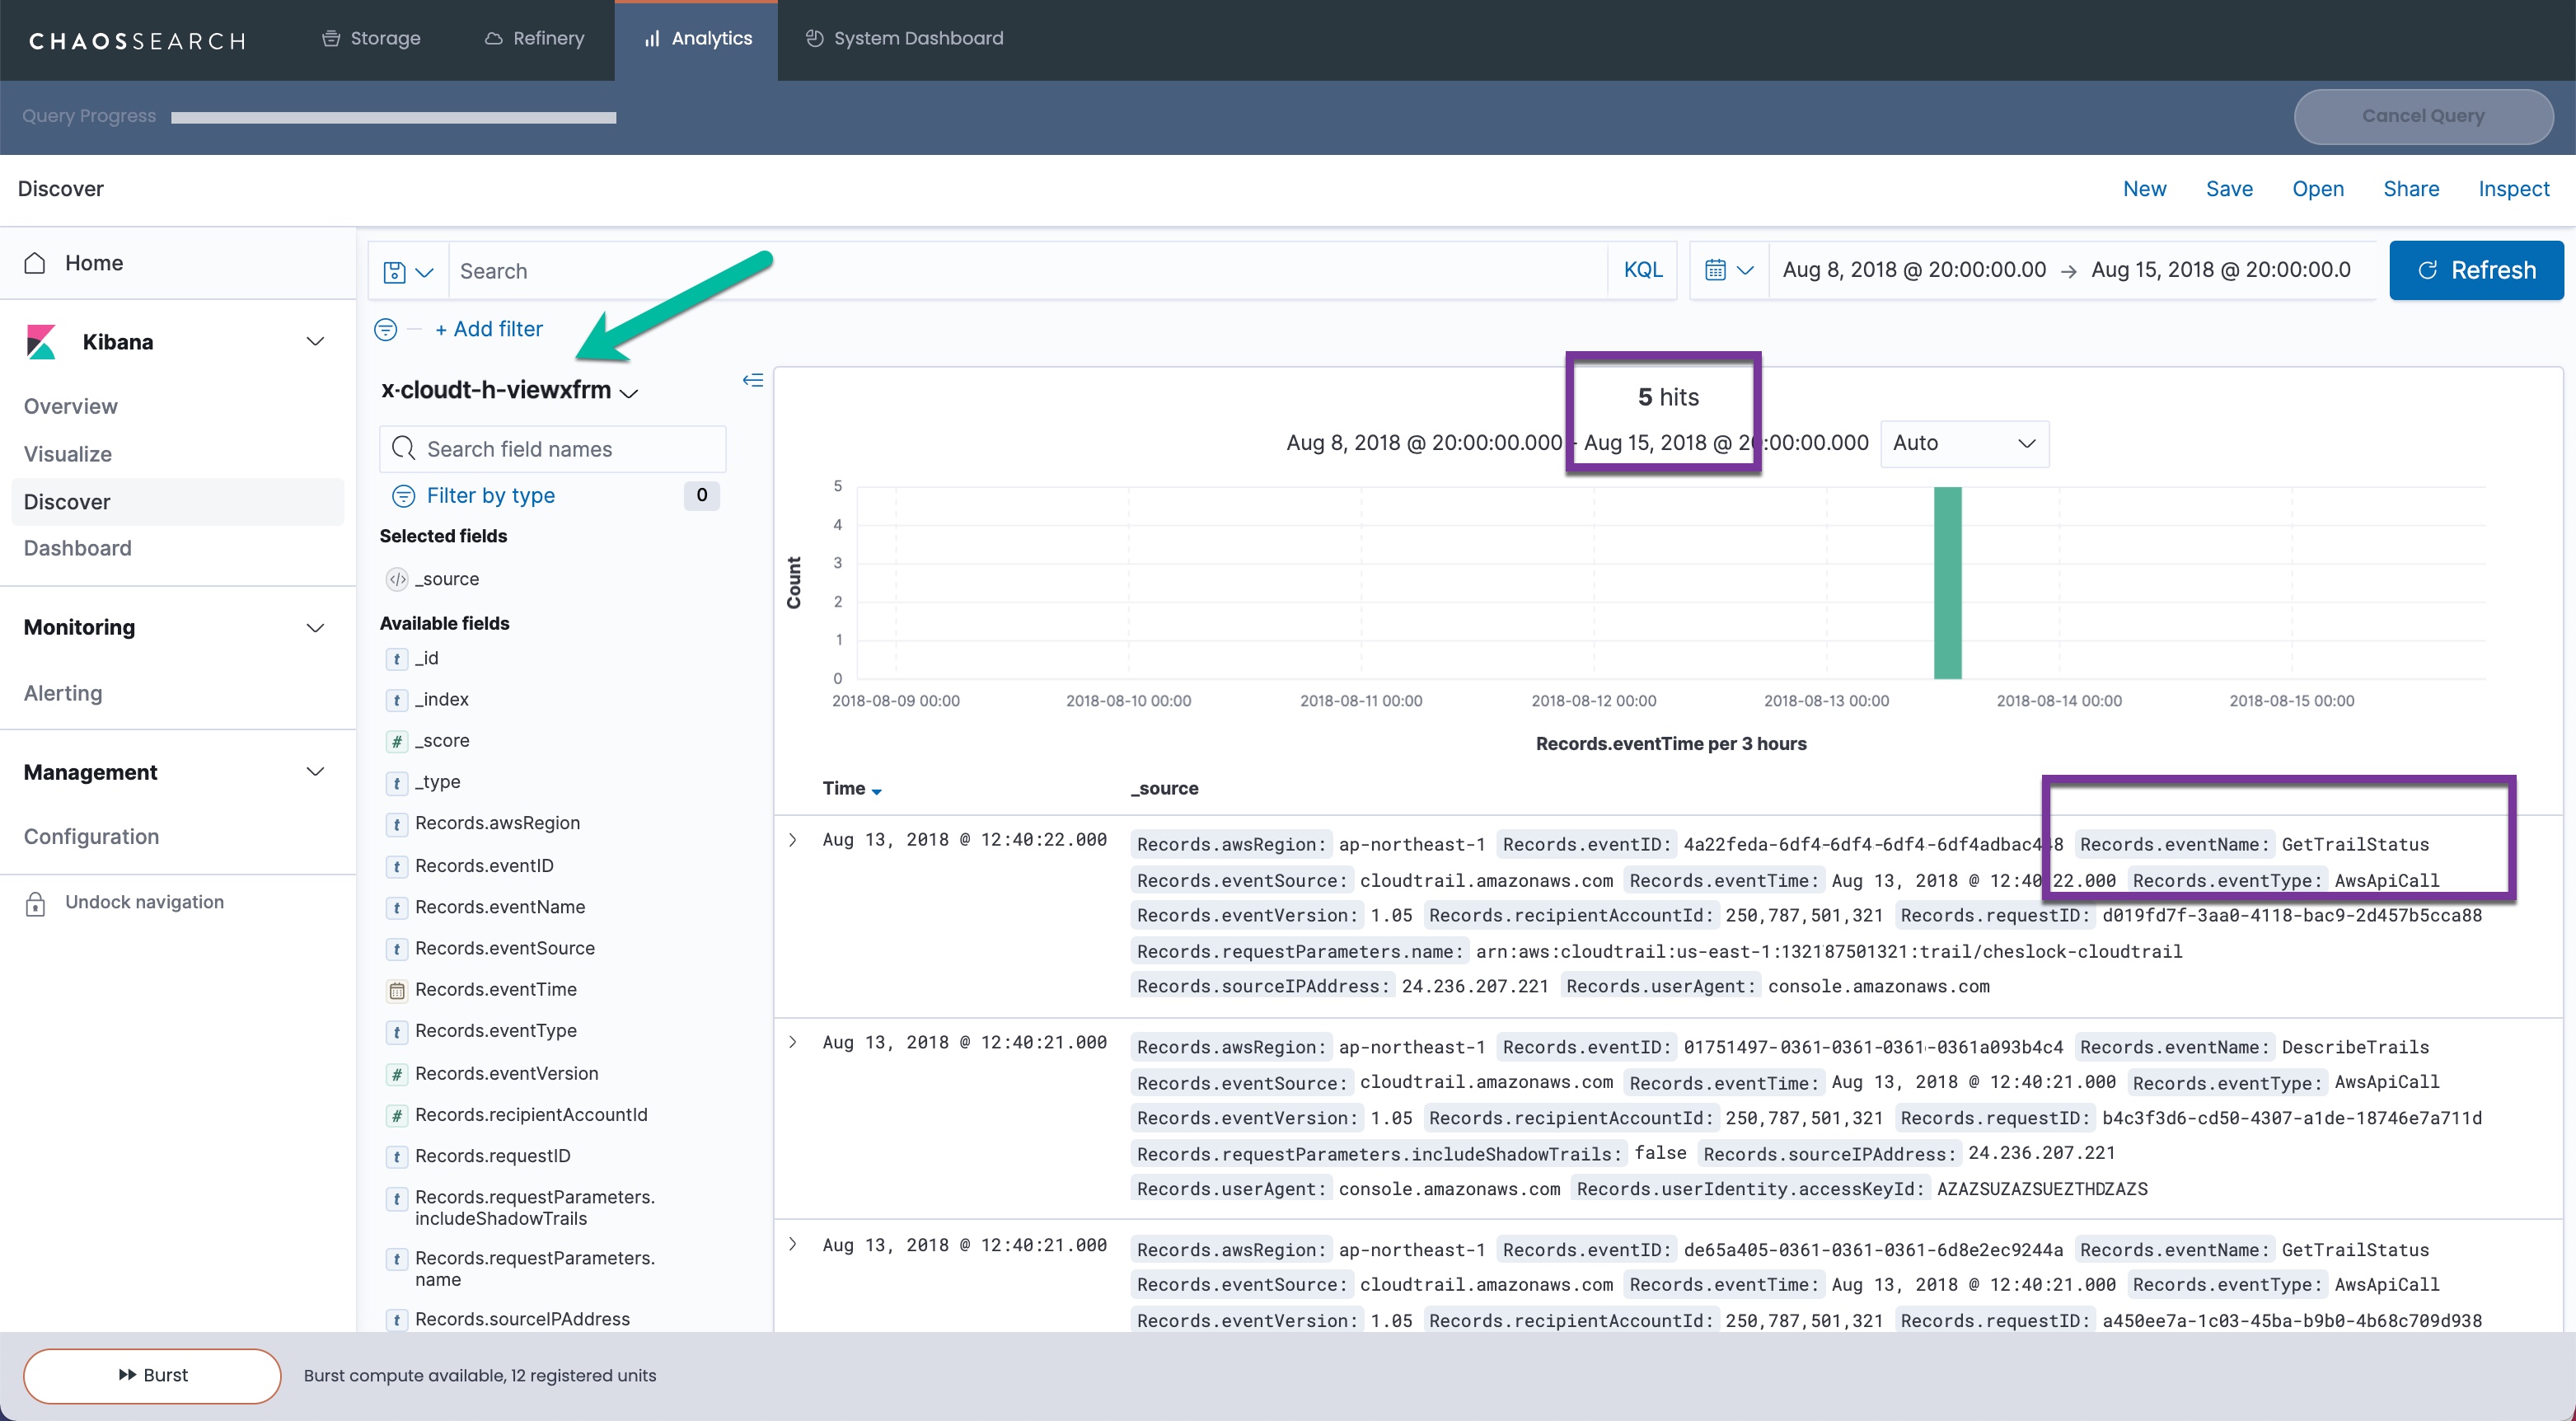The width and height of the screenshot is (2576, 1421).
Task: Collapse the Management navigation section
Action: click(315, 772)
